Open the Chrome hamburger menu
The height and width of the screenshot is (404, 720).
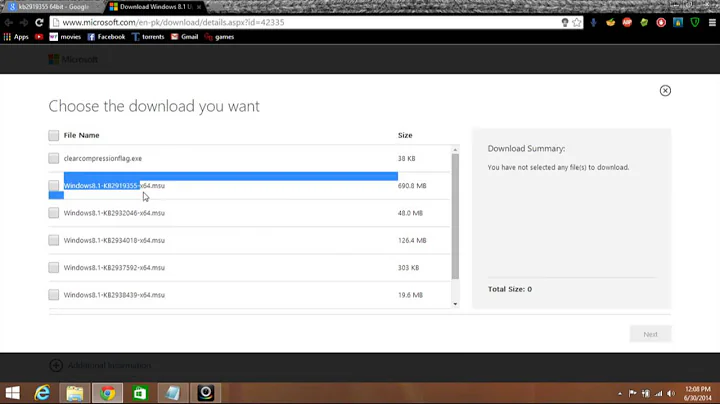pos(712,22)
